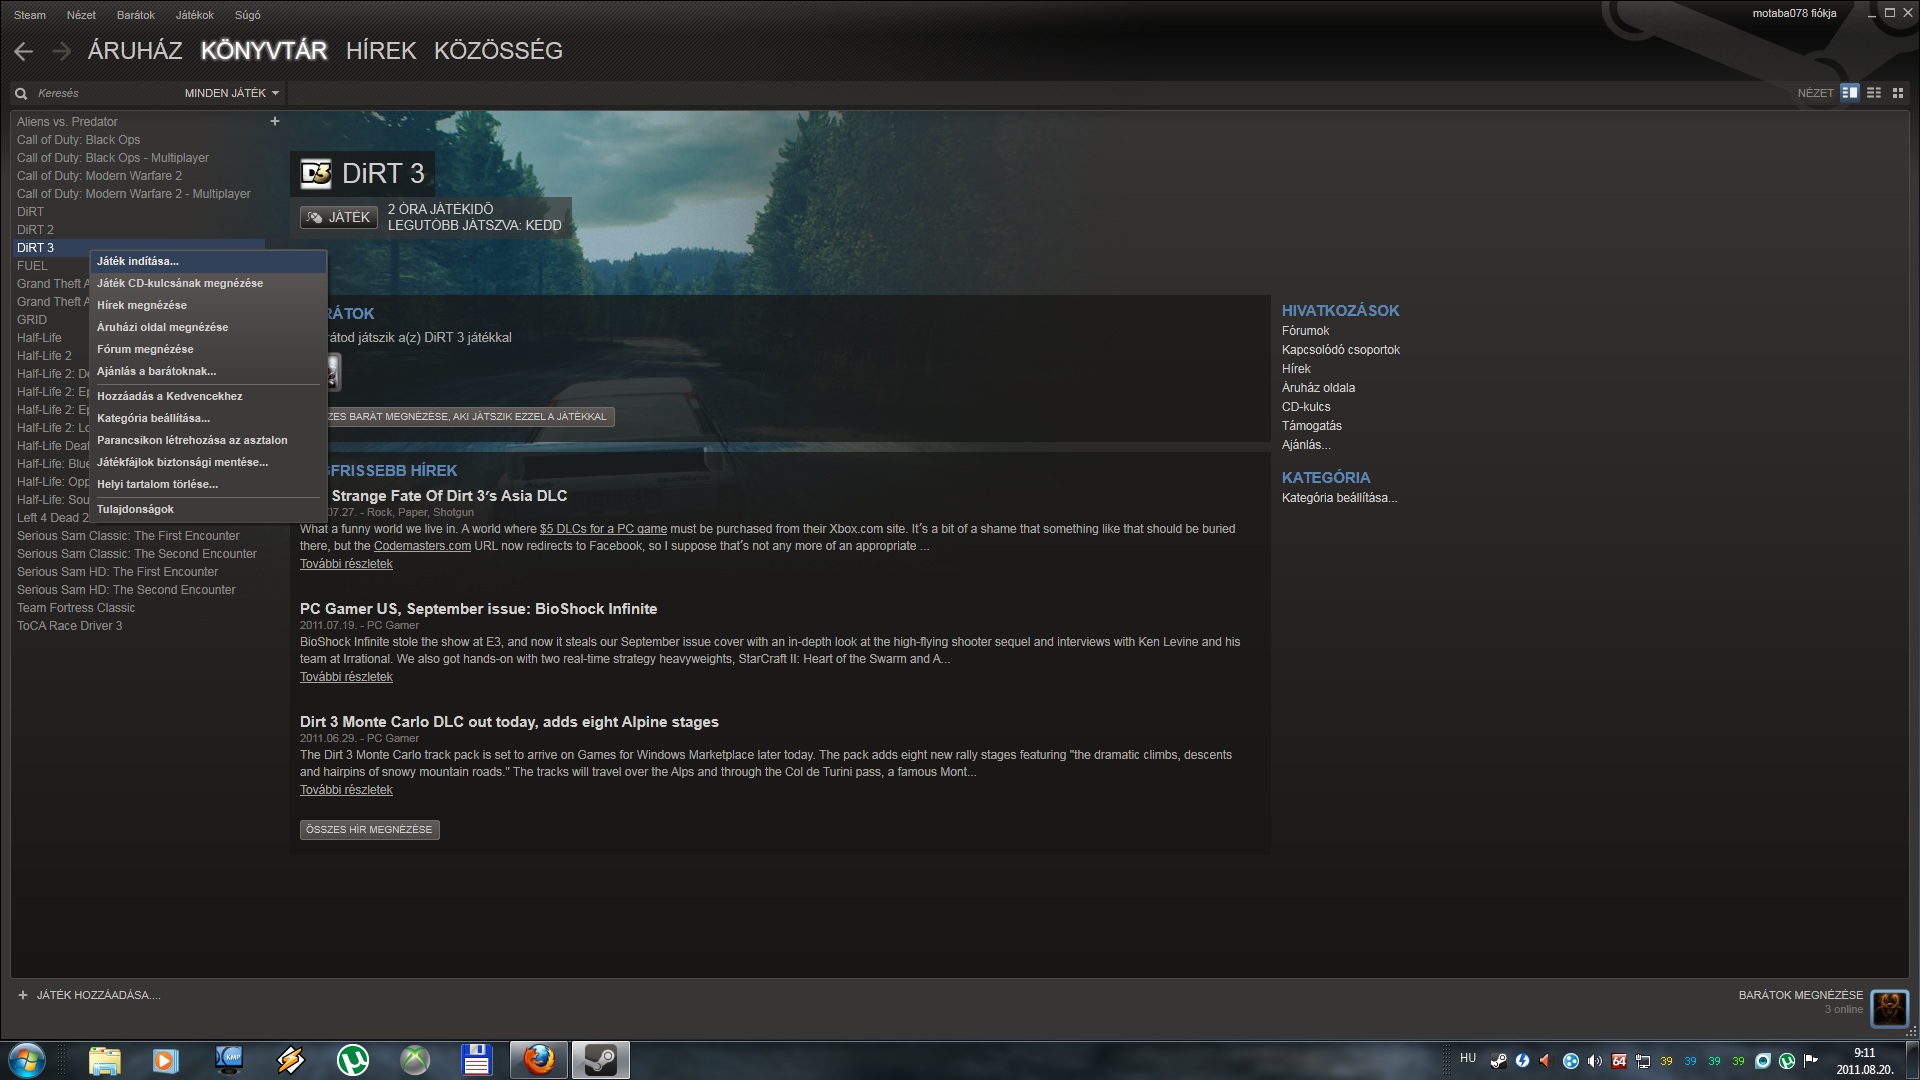Launch Winamp from taskbar
This screenshot has height=1080, width=1920.
(291, 1060)
